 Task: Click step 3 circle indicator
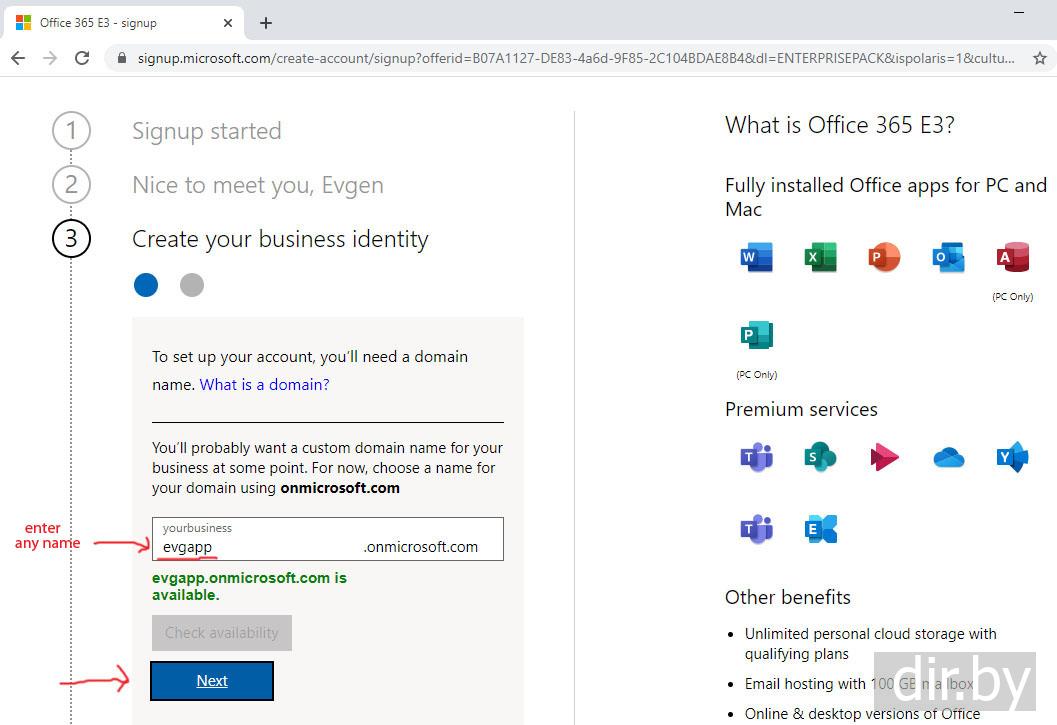[71, 239]
